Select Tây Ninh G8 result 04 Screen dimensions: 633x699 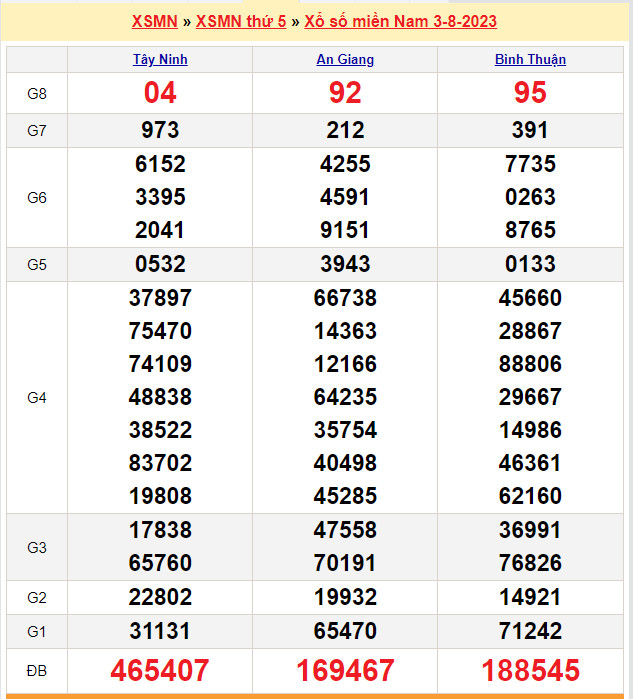(x=160, y=93)
